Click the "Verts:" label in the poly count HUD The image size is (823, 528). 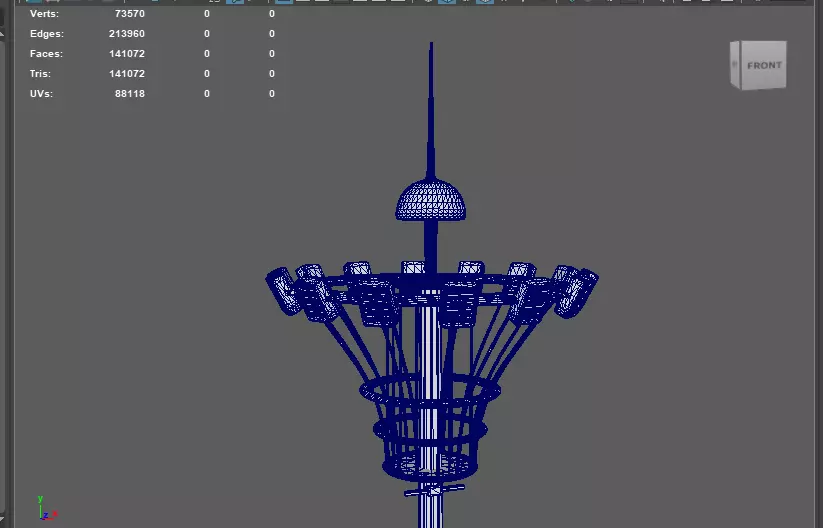(x=44, y=14)
